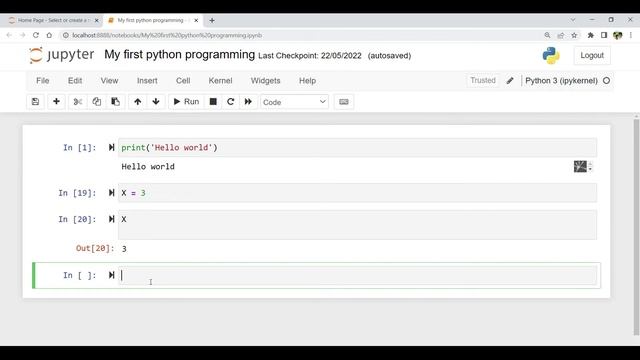Open the browser extensions puzzle icon
The width and height of the screenshot is (640, 360).
tap(591, 35)
